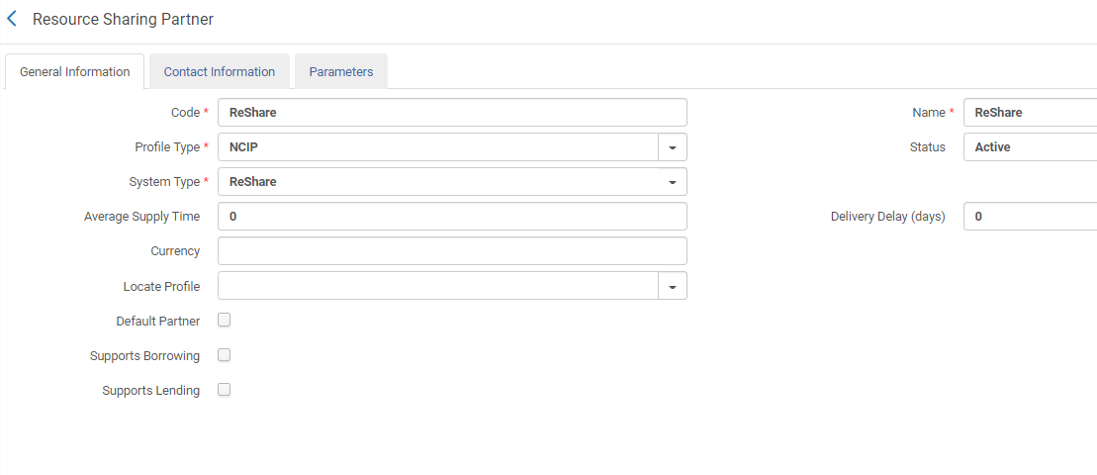Click the Supports Lending label
This screenshot has height=475, width=1097.
(151, 391)
